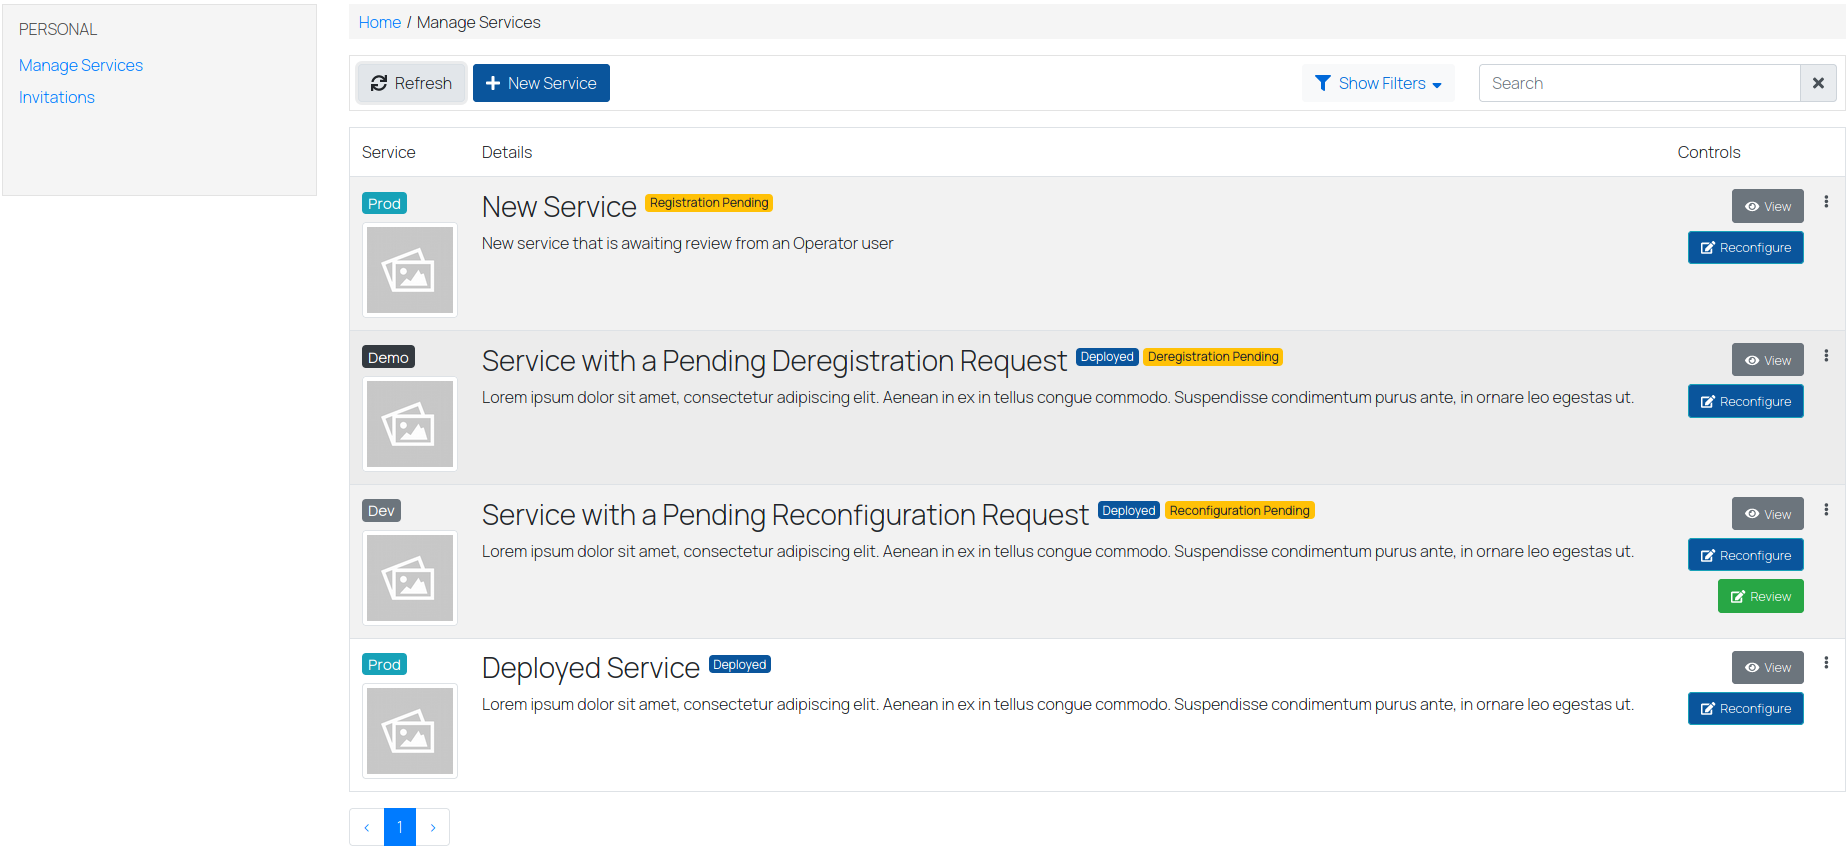The image size is (1846, 846).
Task: Reconfigure the New Service entry
Action: 1746,248
